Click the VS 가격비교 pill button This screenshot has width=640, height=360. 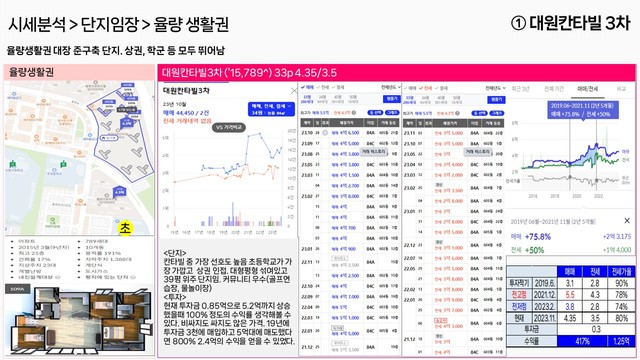pyautogui.click(x=229, y=127)
